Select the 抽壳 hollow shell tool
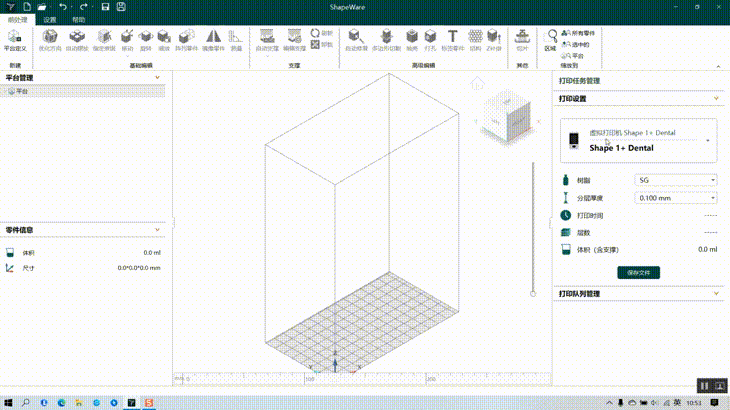This screenshot has width=730, height=410. [413, 39]
